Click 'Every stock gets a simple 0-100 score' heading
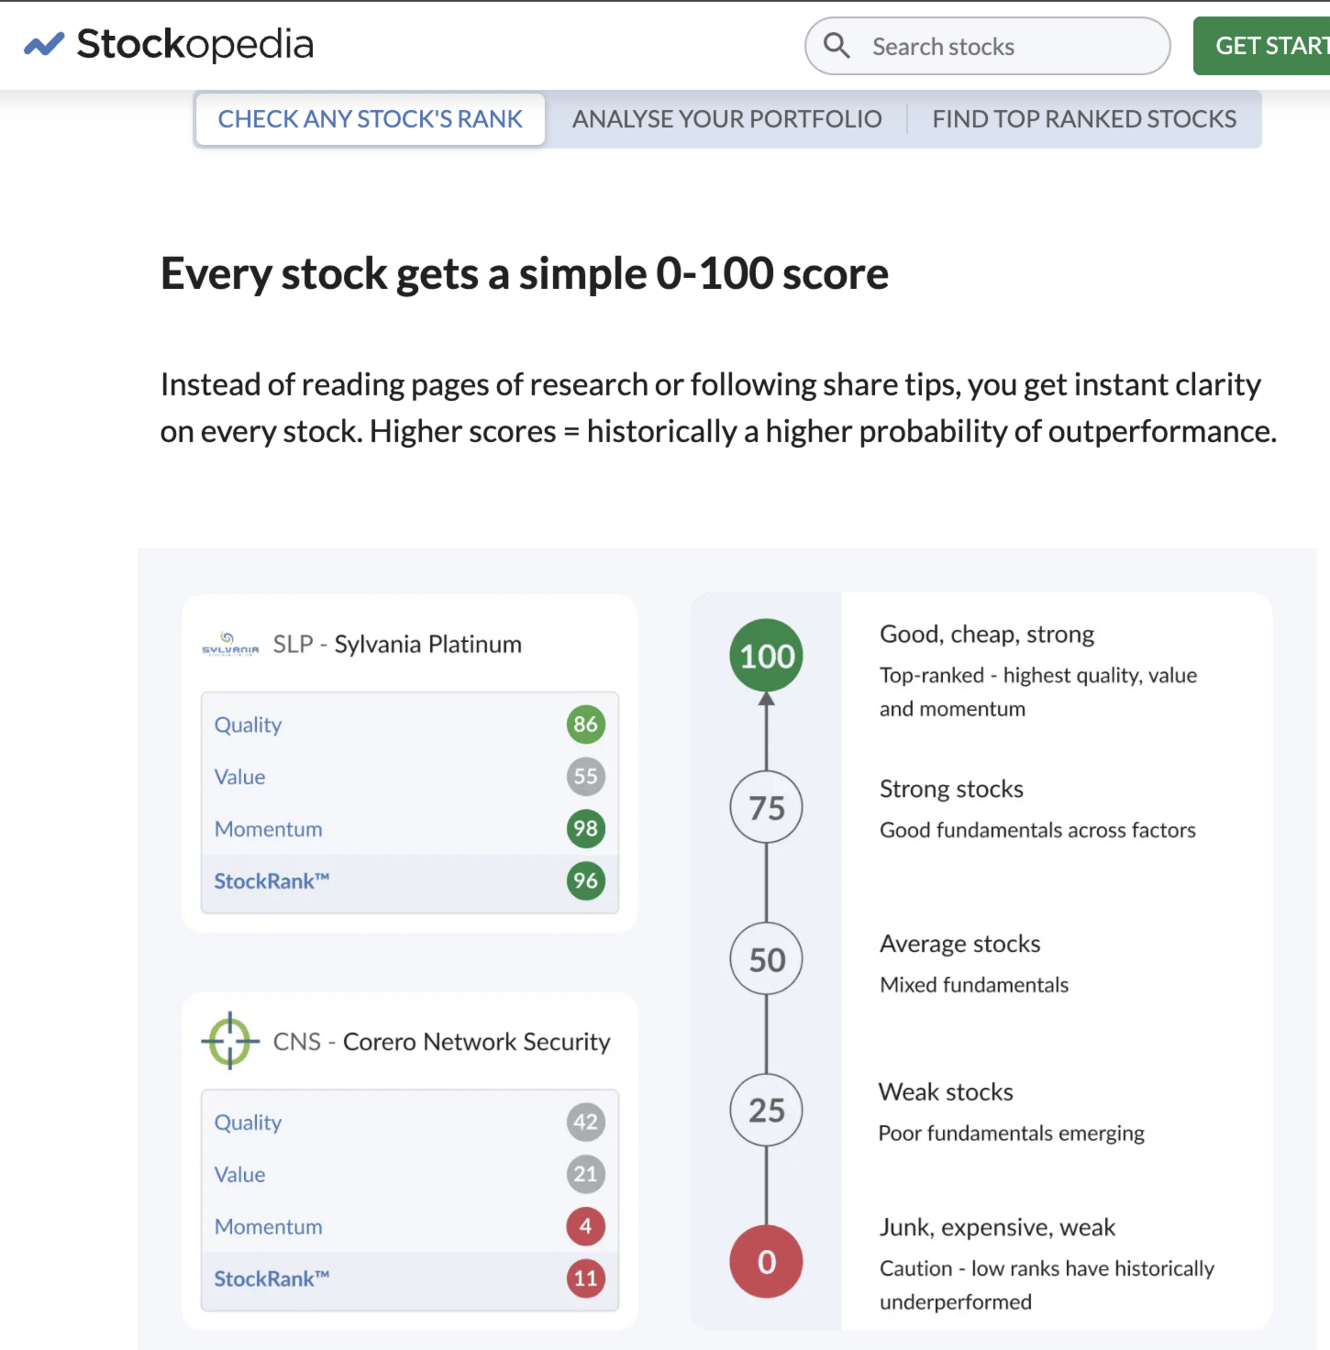1330x1350 pixels. [x=524, y=274]
